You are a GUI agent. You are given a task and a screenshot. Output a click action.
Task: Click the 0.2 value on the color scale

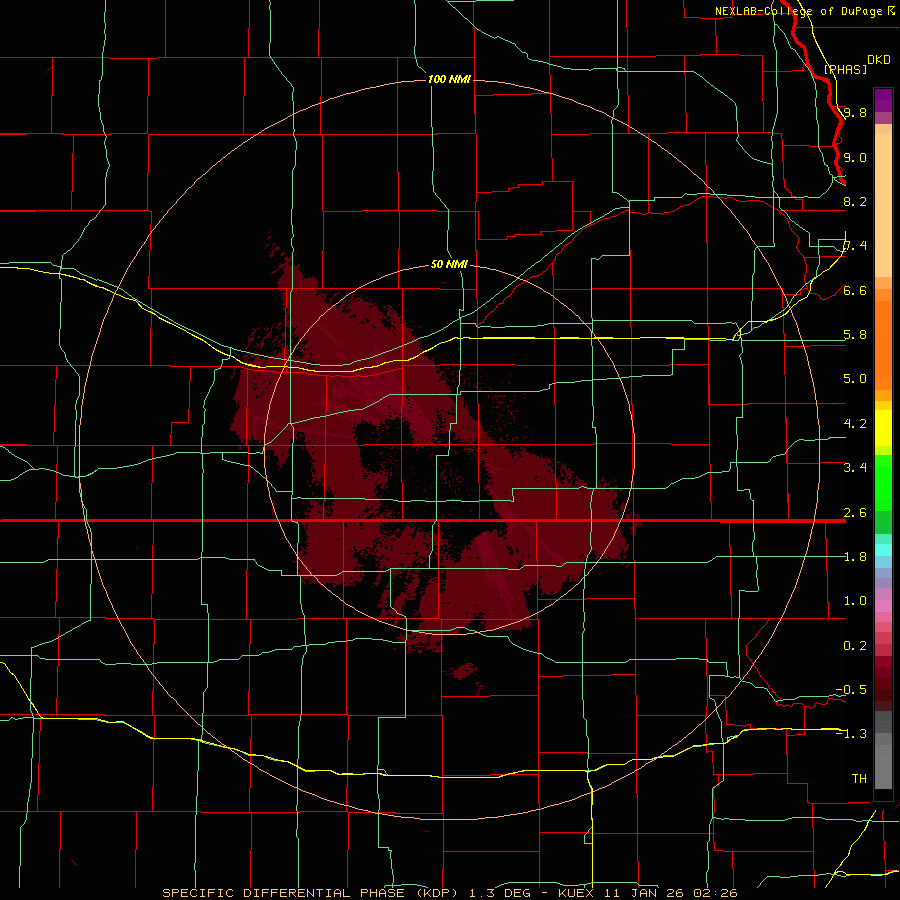(855, 646)
